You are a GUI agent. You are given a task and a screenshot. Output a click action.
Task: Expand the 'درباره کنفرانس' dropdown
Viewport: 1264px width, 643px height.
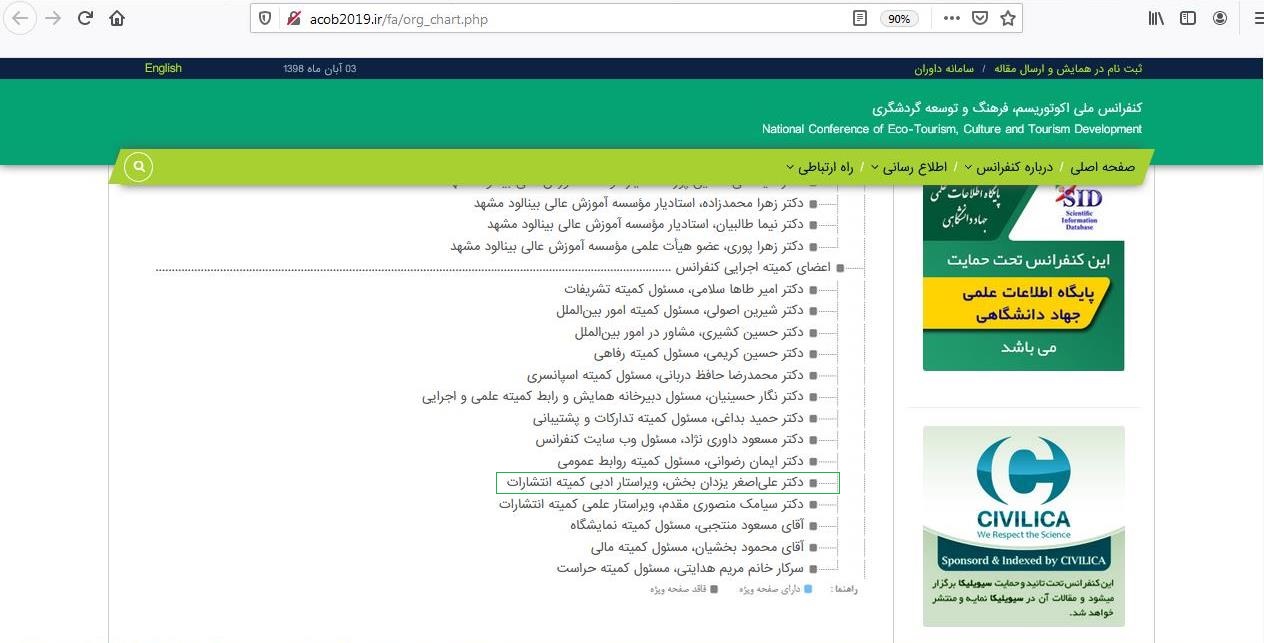(x=1012, y=167)
